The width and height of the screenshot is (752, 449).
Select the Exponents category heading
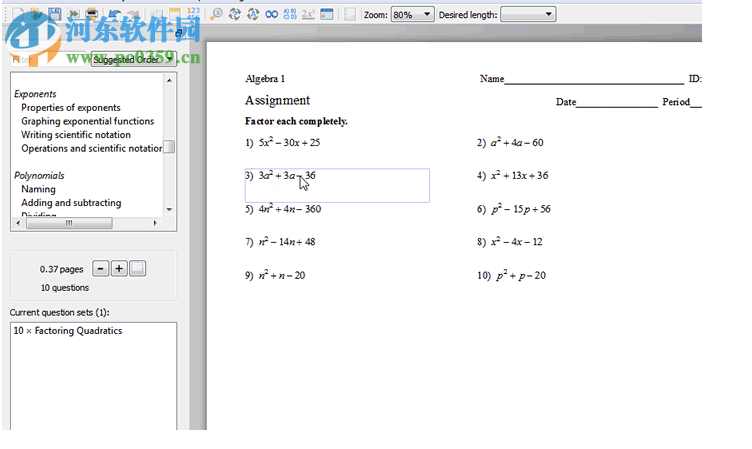click(35, 94)
